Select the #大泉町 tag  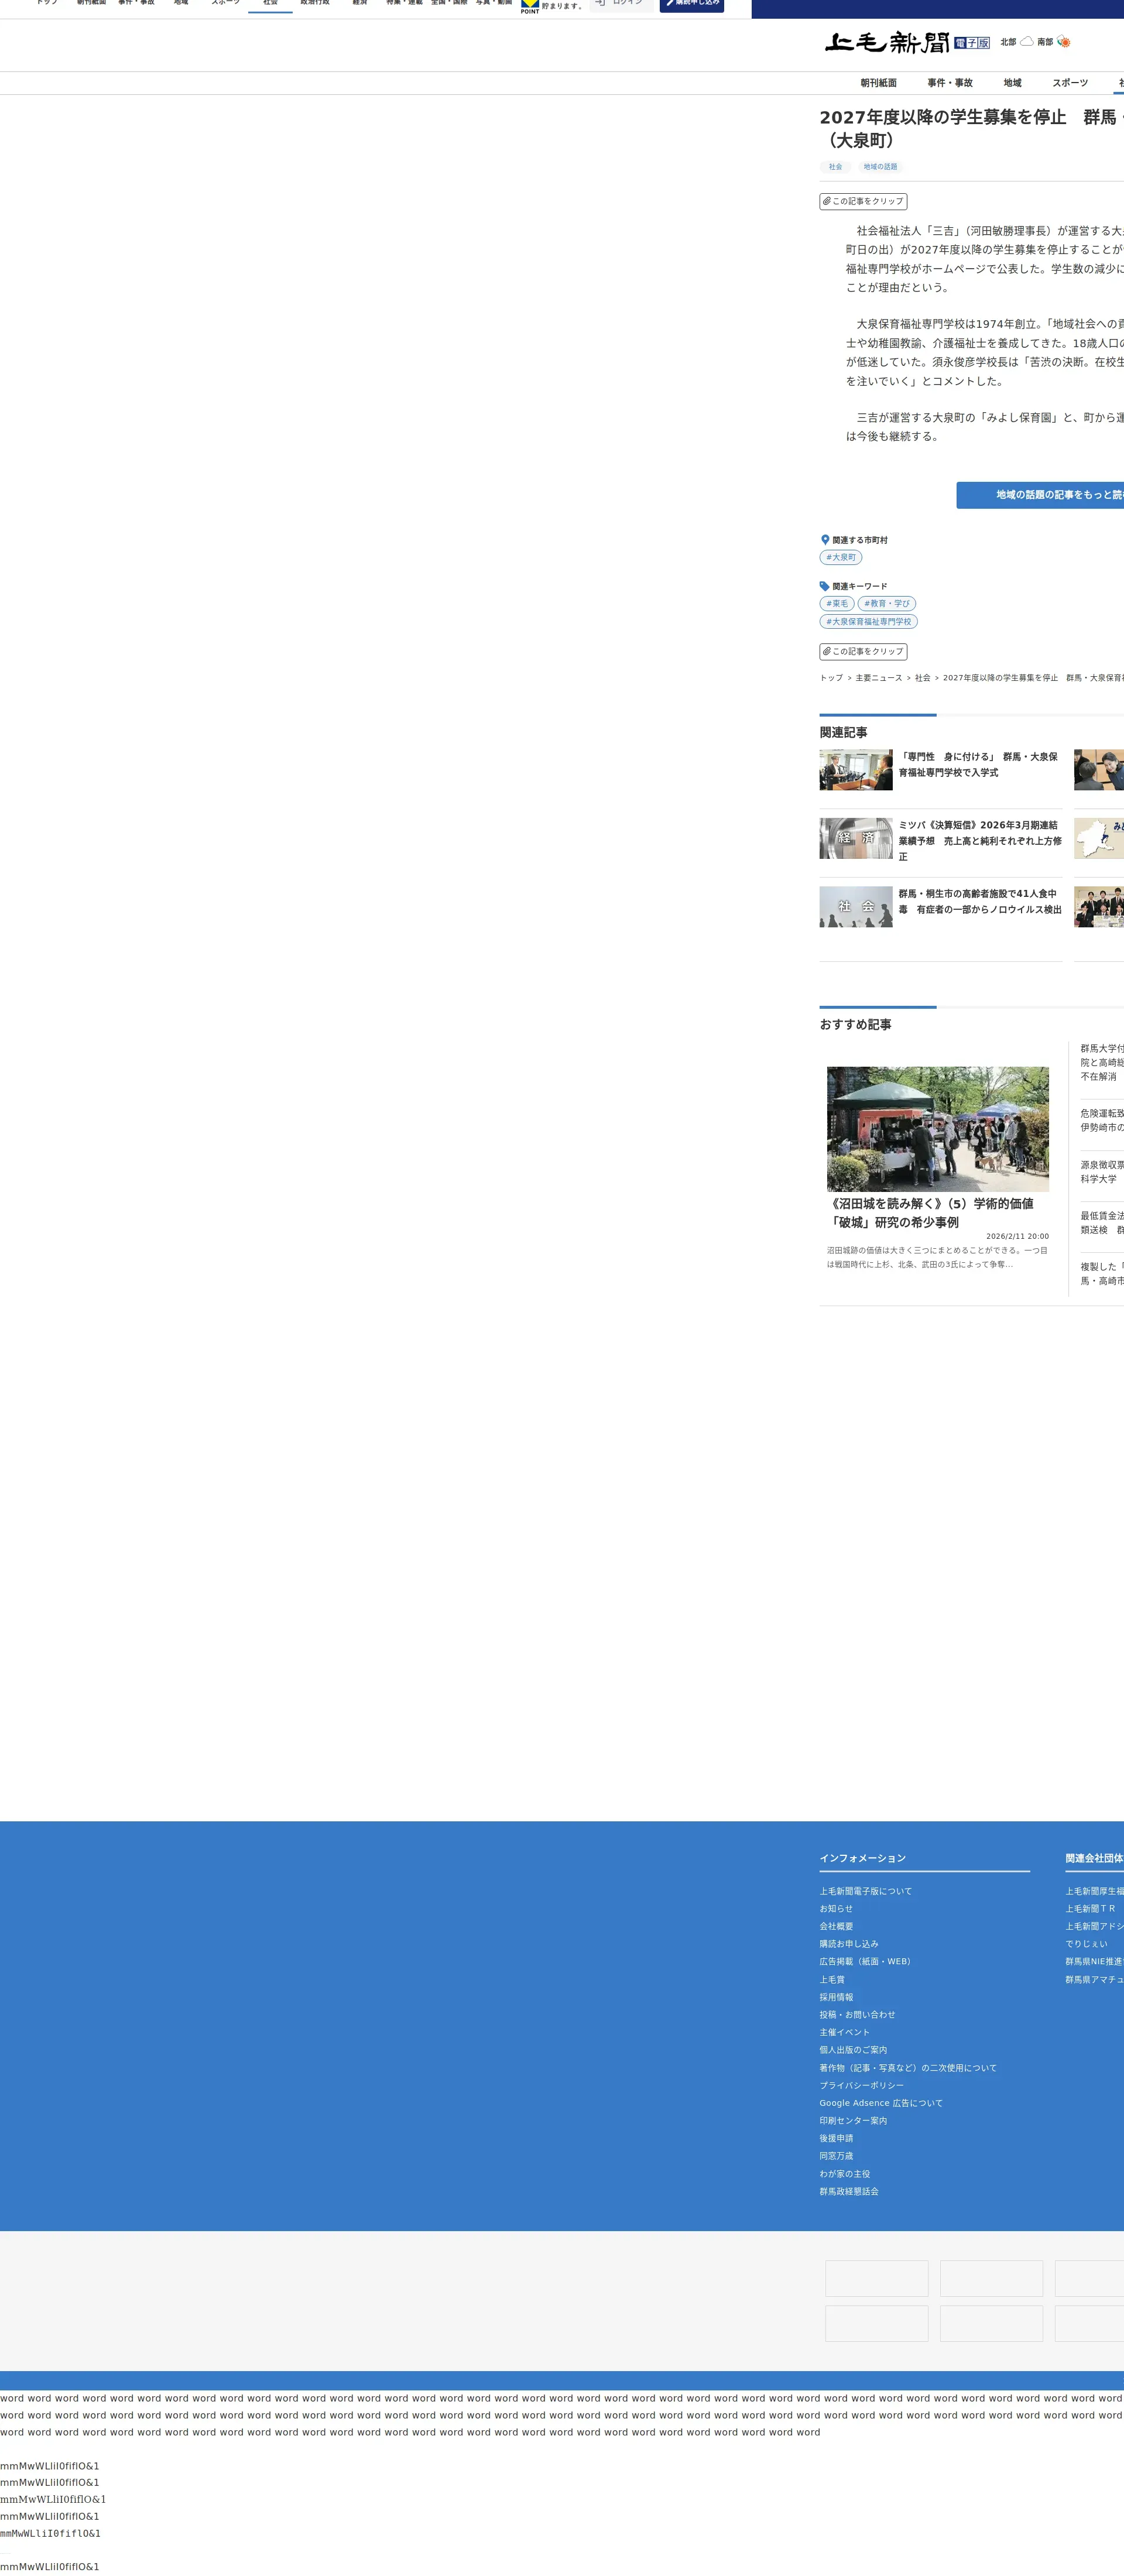pyautogui.click(x=840, y=557)
